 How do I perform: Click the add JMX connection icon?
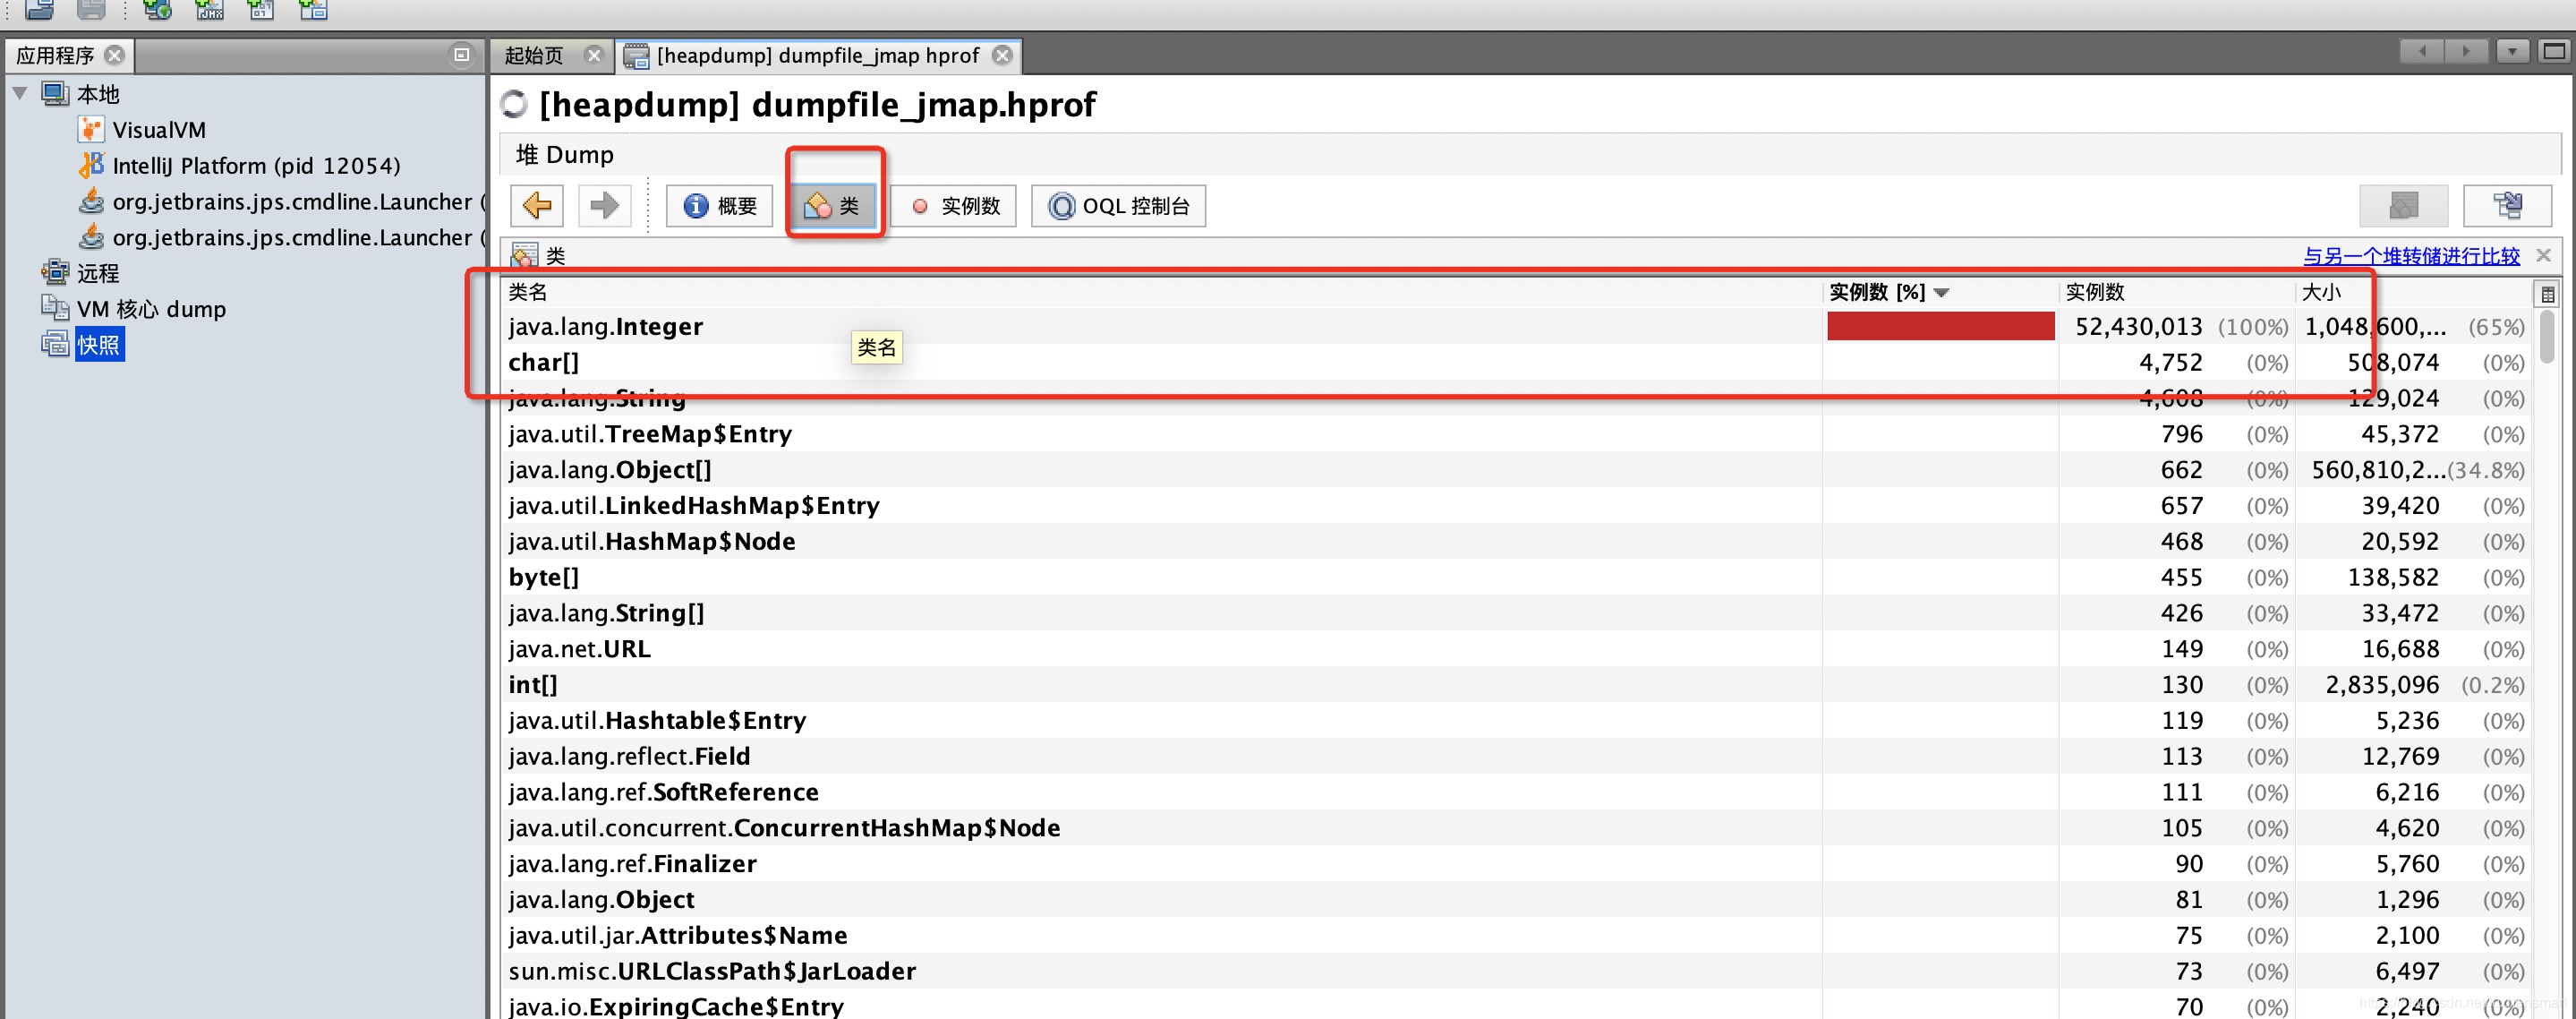coord(210,10)
